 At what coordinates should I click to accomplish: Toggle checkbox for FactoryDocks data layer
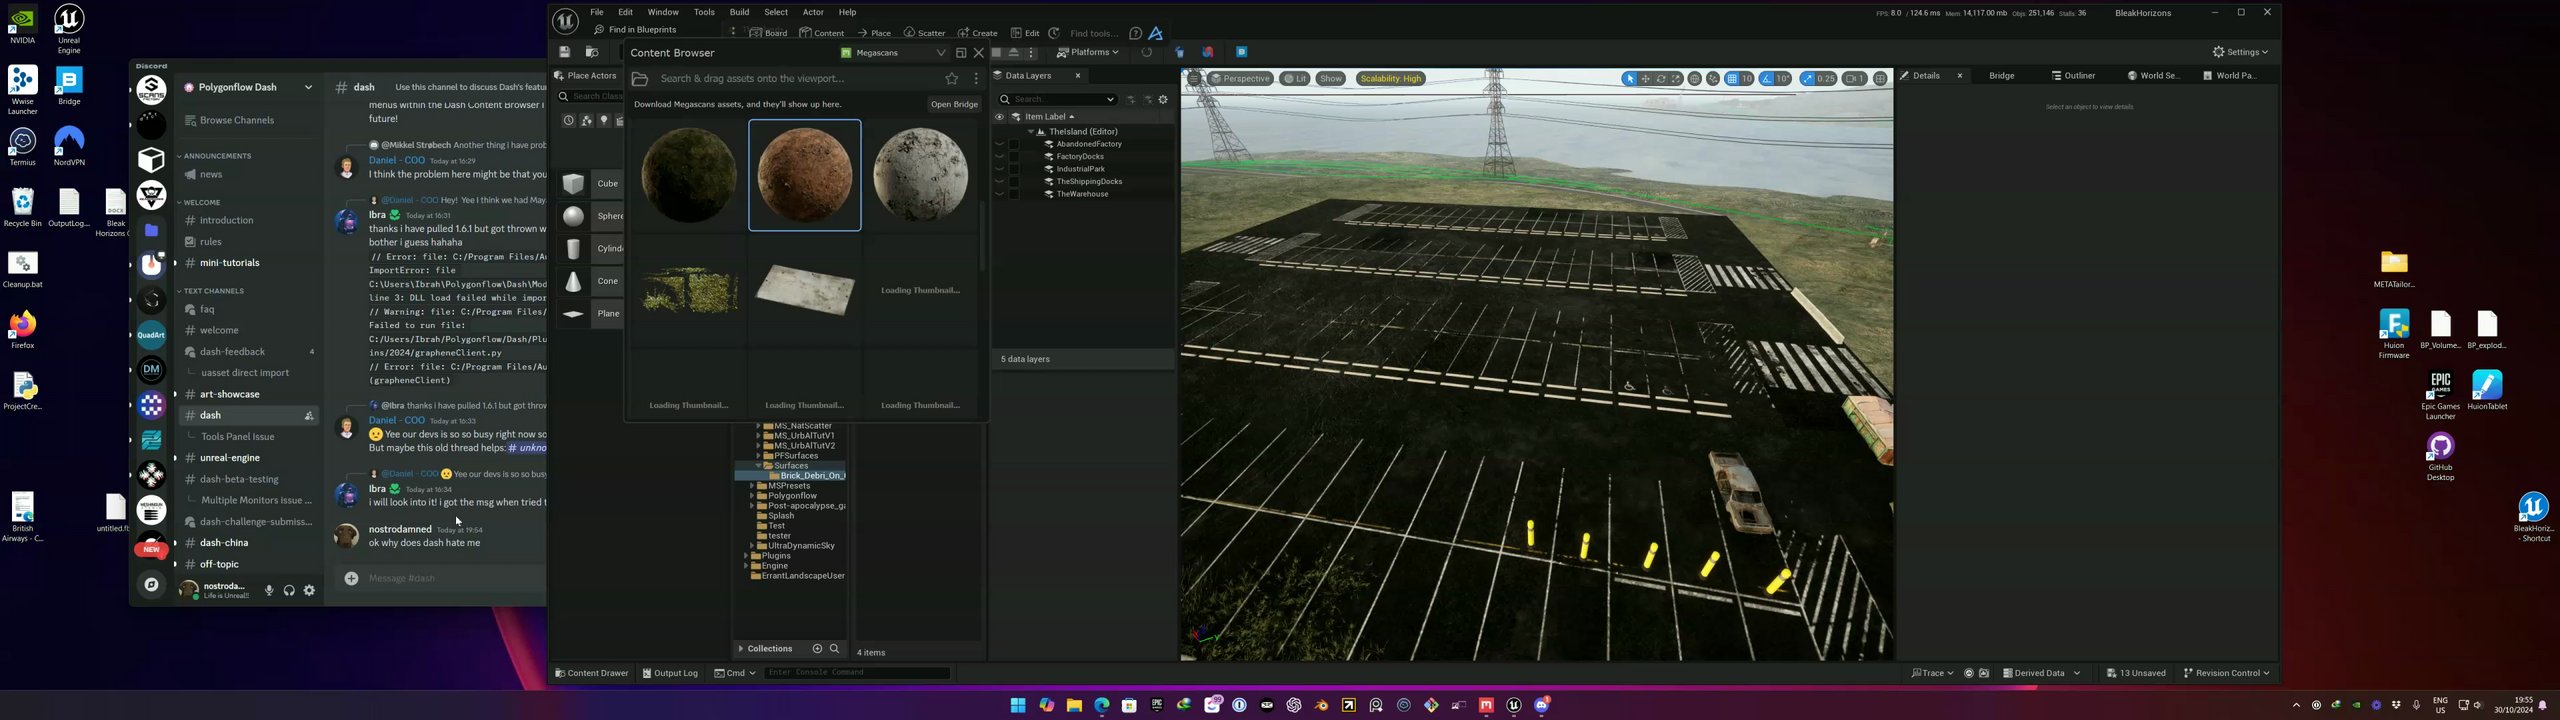tap(1014, 157)
